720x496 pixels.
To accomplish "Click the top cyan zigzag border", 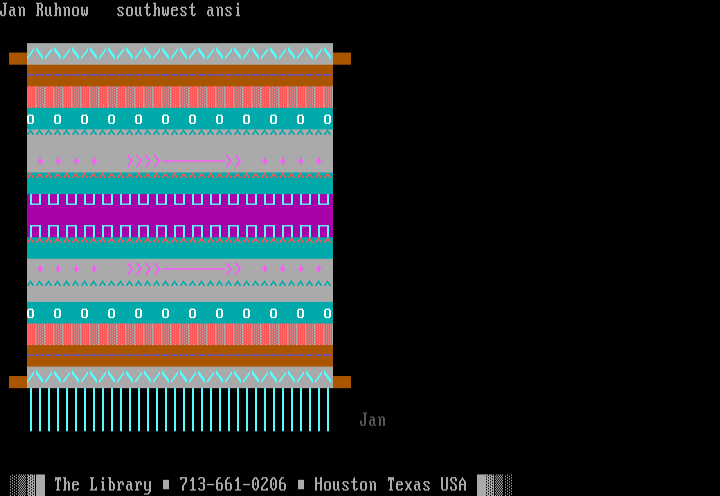I will pos(180,53).
